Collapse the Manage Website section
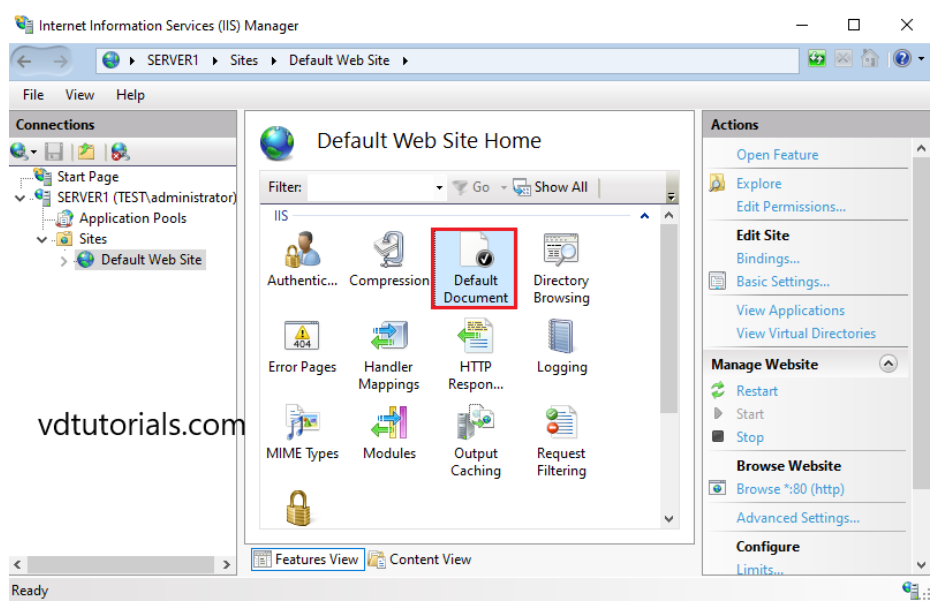The width and height of the screenshot is (937, 607). click(889, 364)
